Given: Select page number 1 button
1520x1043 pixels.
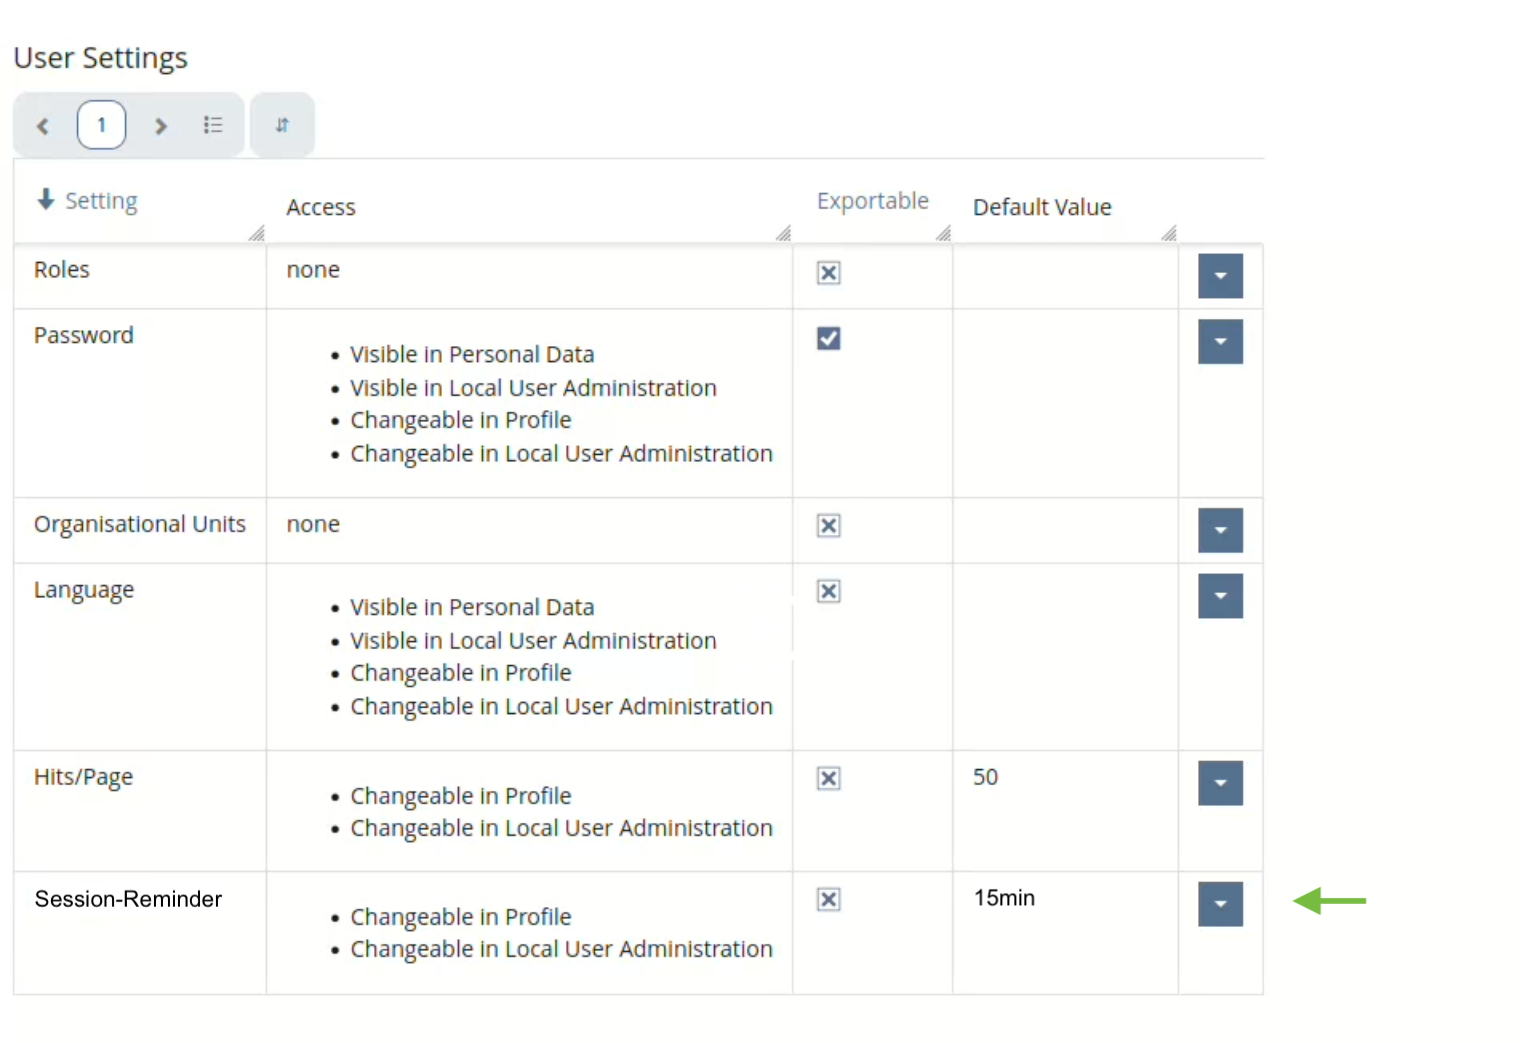Looking at the screenshot, I should coord(101,125).
